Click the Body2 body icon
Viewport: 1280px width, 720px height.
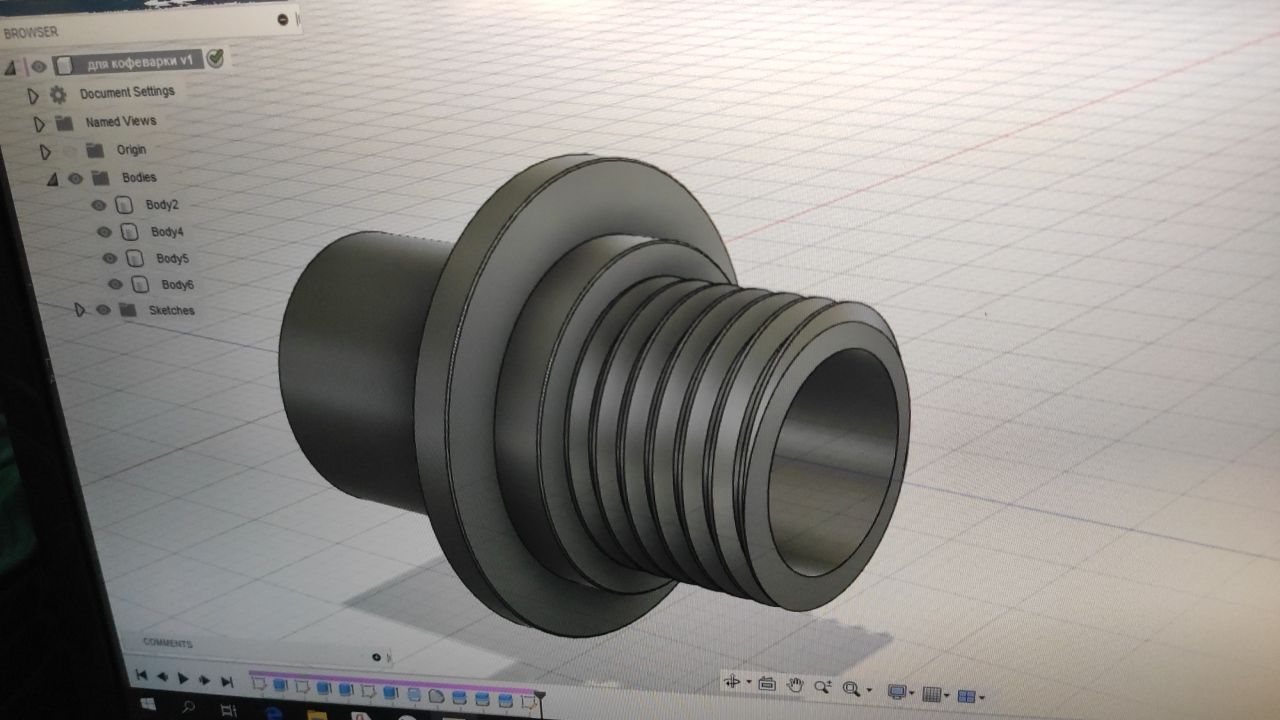tap(124, 205)
